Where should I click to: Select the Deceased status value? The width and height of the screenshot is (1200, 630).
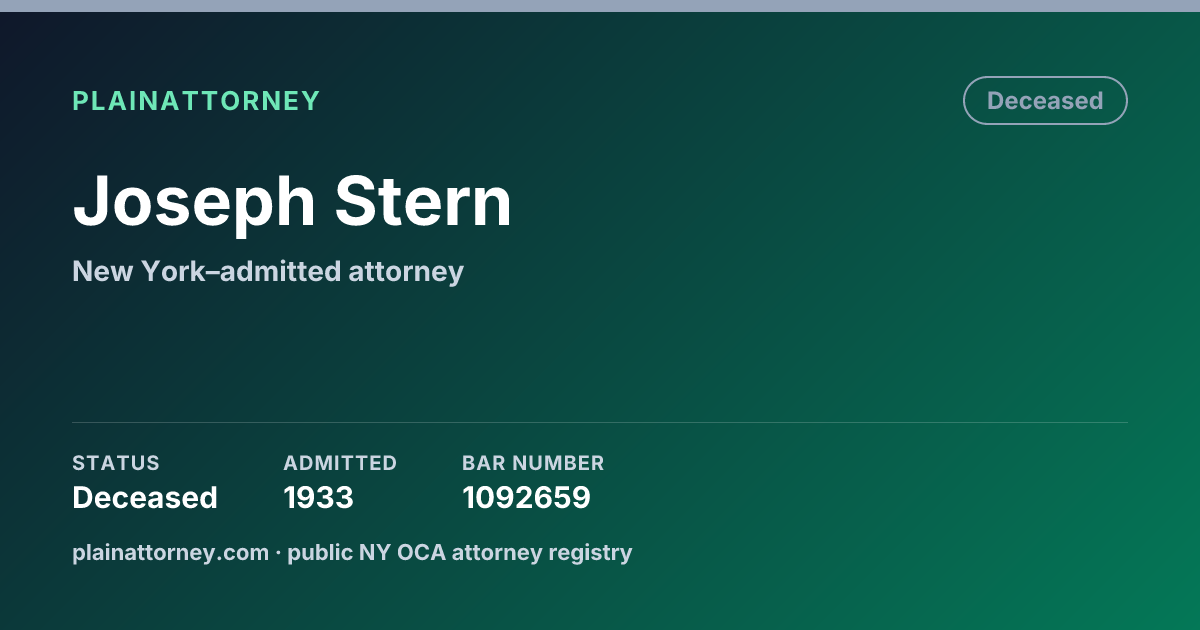click(145, 497)
